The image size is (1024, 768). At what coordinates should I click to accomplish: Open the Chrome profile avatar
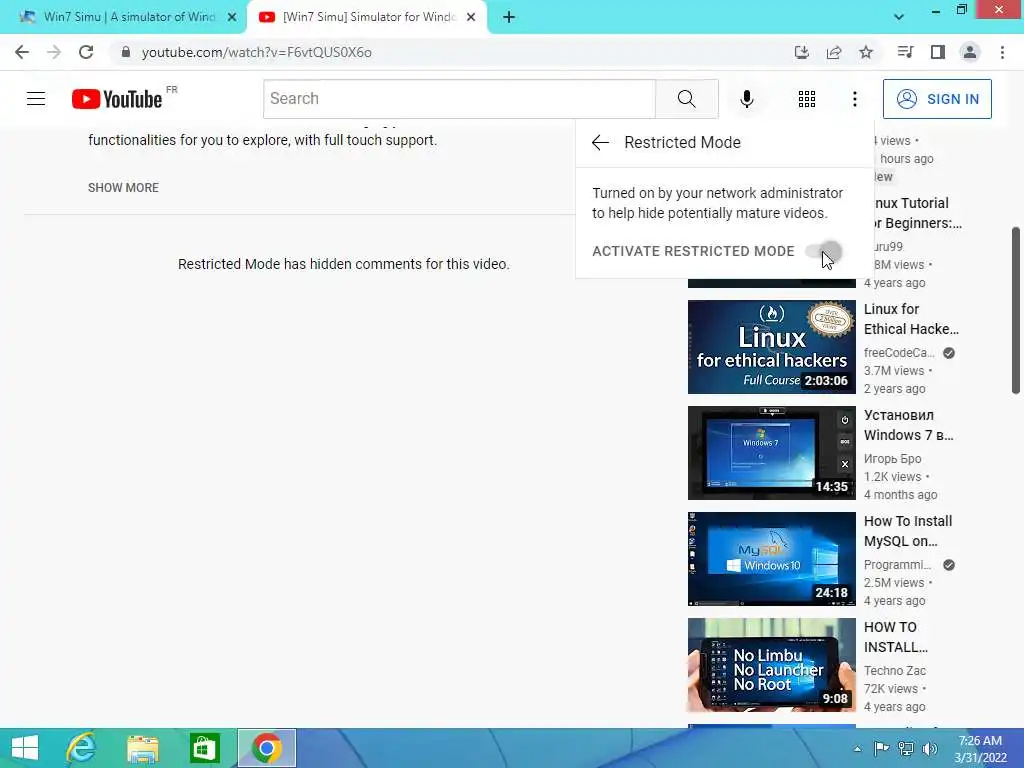click(970, 52)
